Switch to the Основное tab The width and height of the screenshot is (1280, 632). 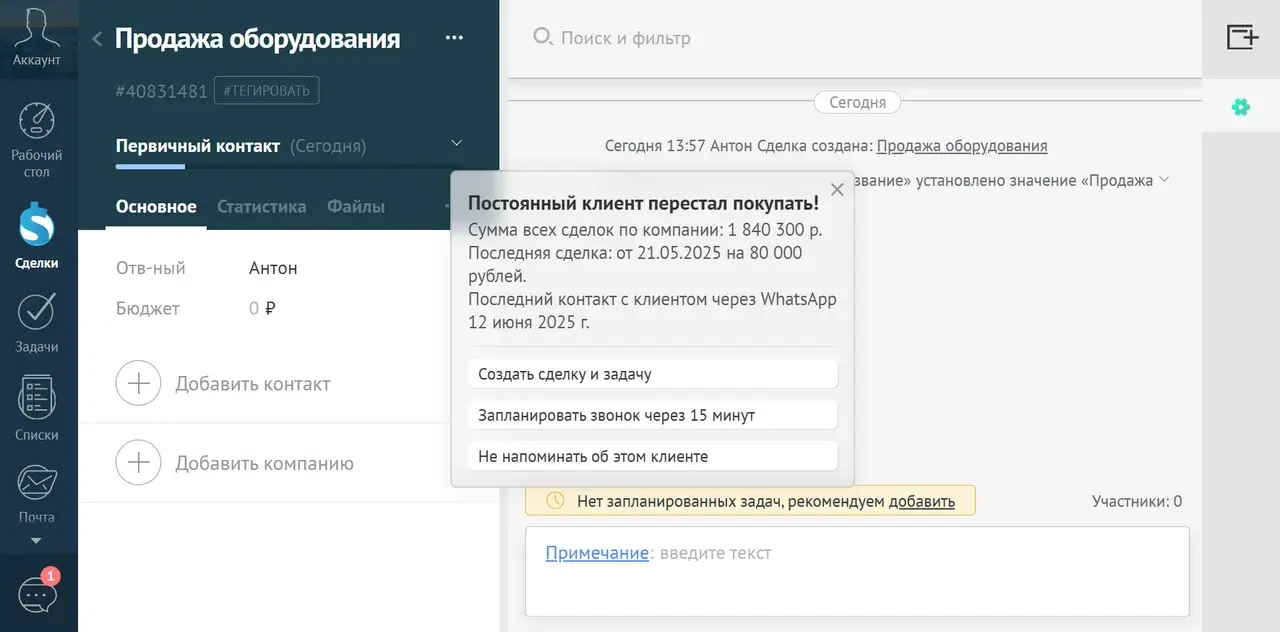click(156, 207)
